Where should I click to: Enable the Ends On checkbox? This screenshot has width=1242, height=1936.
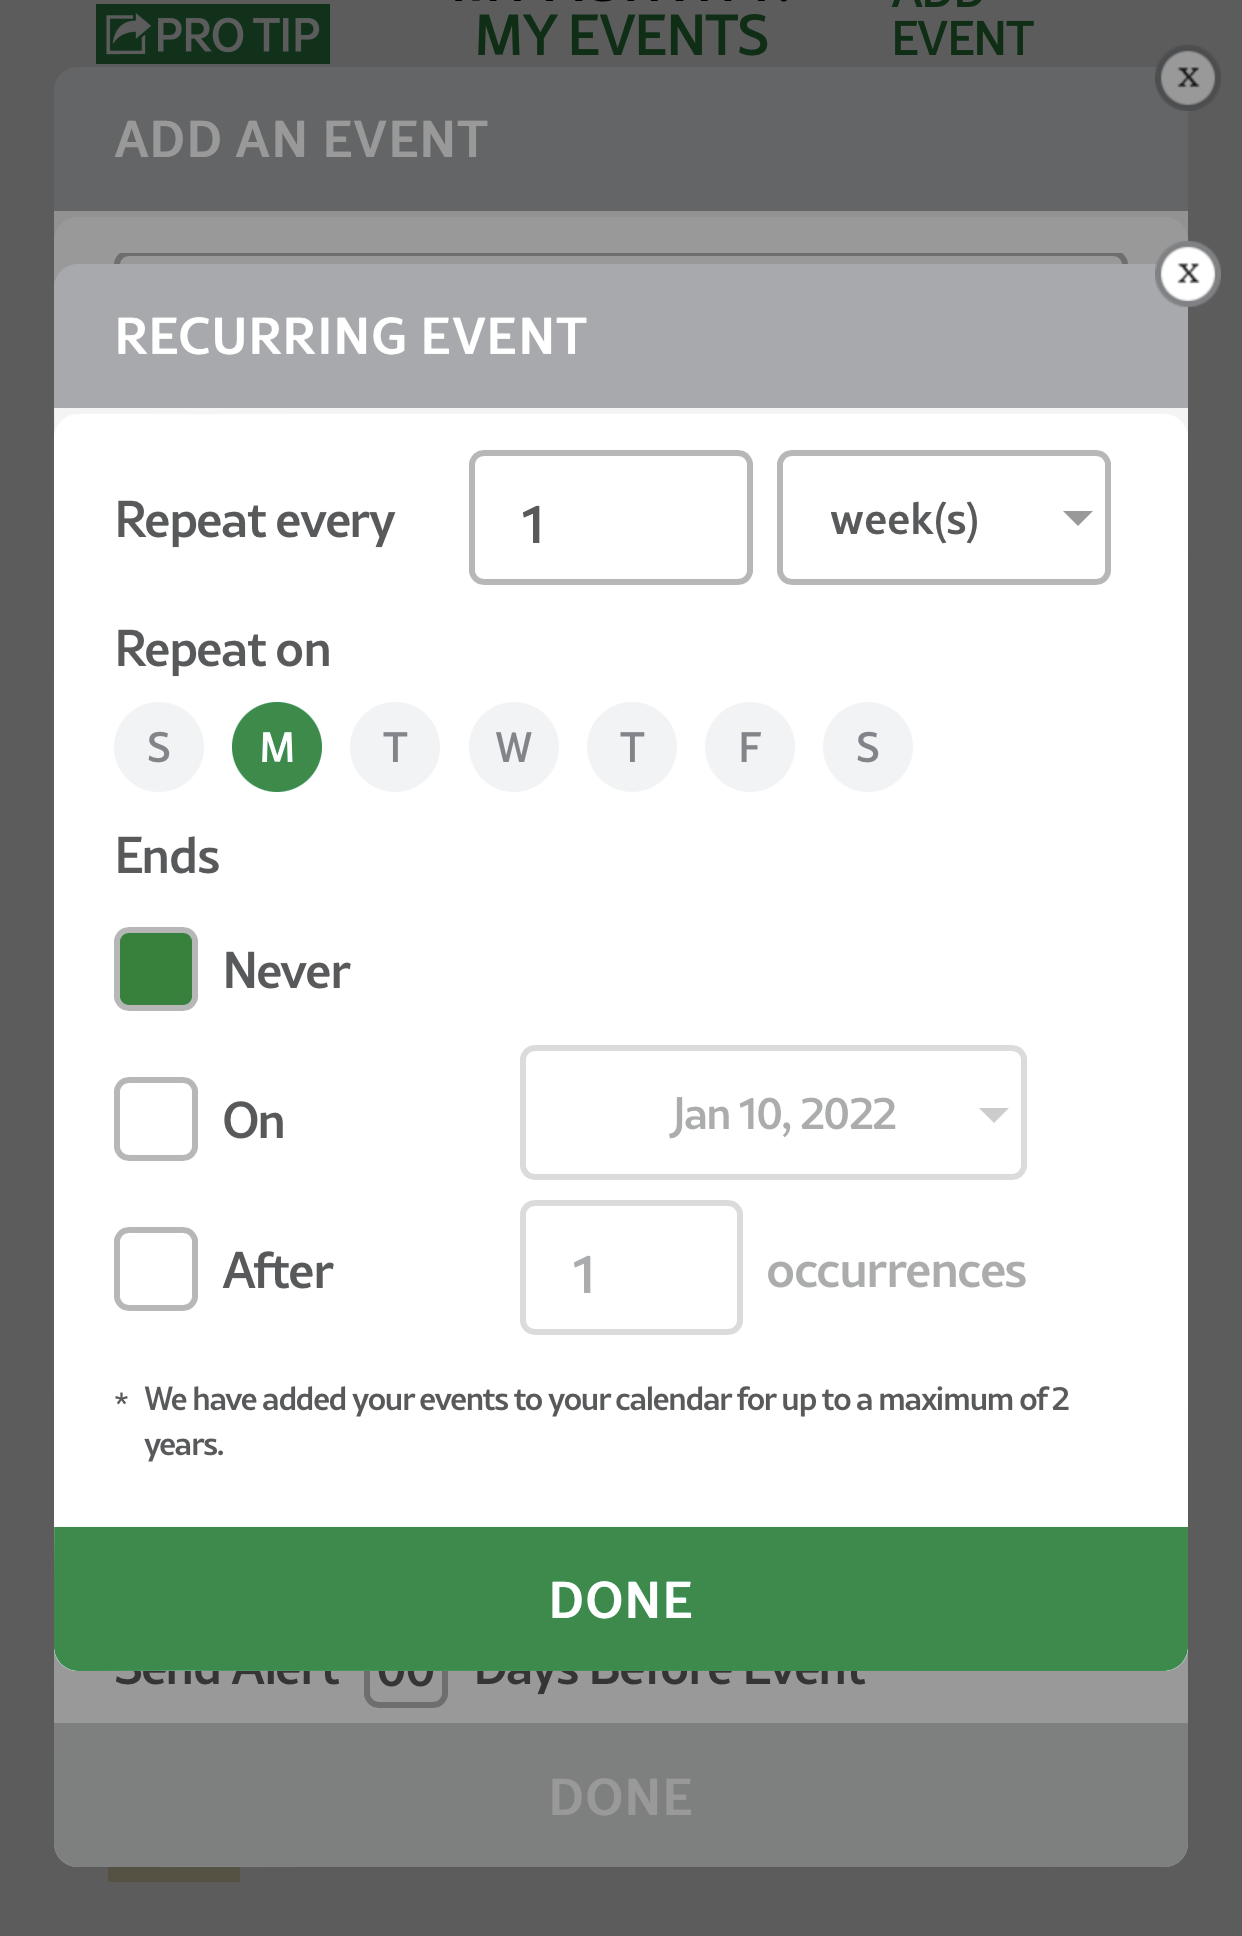click(x=156, y=1119)
